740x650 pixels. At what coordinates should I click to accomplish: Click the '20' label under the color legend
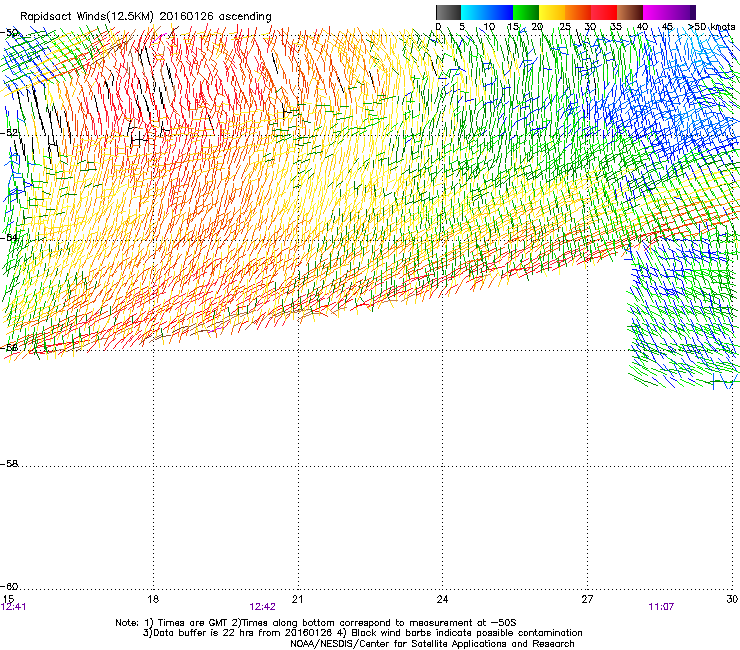pos(537,27)
